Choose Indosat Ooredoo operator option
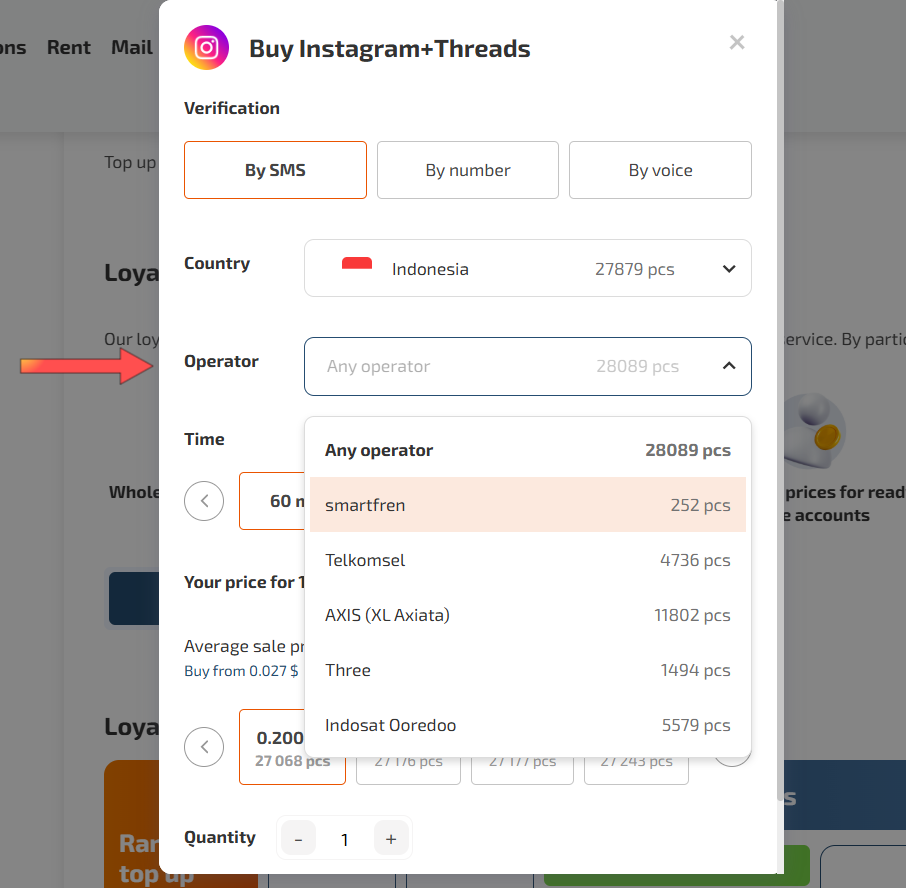Viewport: 906px width, 888px height. point(528,724)
